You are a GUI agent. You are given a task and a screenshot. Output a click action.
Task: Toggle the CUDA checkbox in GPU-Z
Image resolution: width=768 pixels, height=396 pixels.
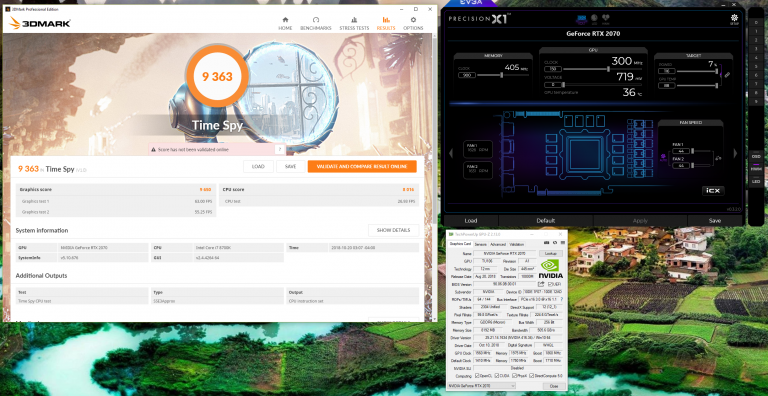tap(497, 375)
